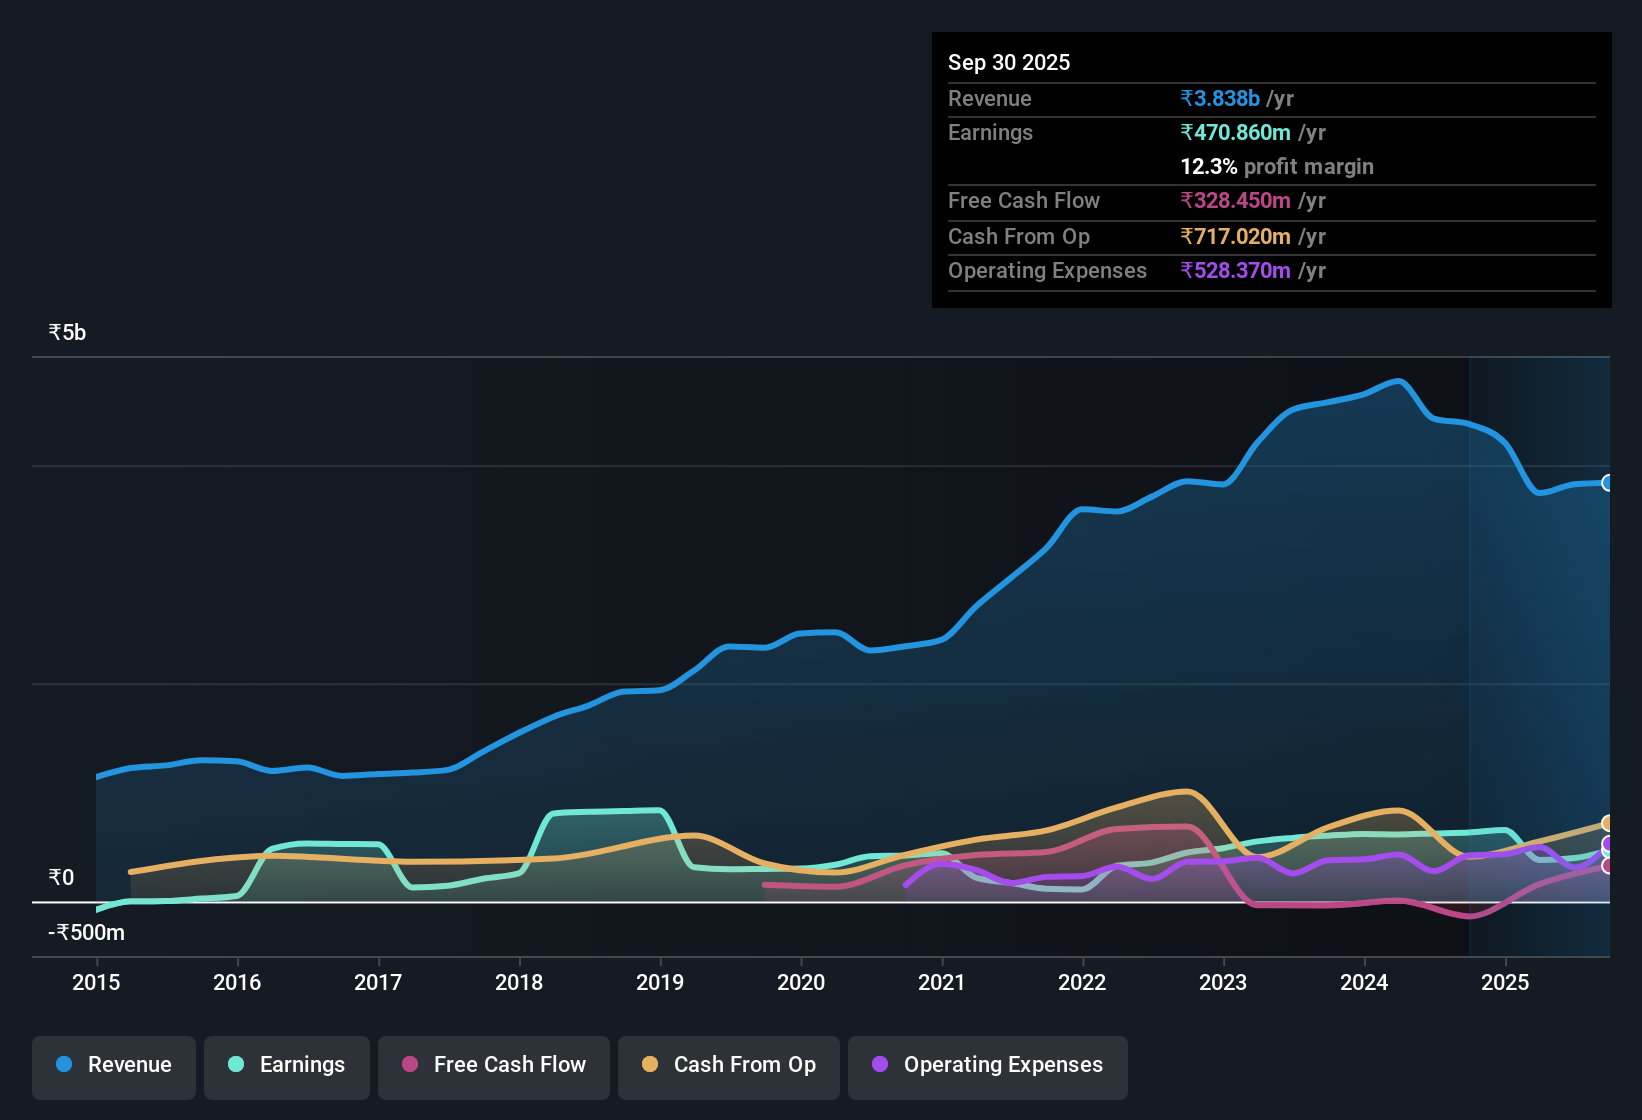Click the 2020 mark on the timeline axis

[801, 983]
